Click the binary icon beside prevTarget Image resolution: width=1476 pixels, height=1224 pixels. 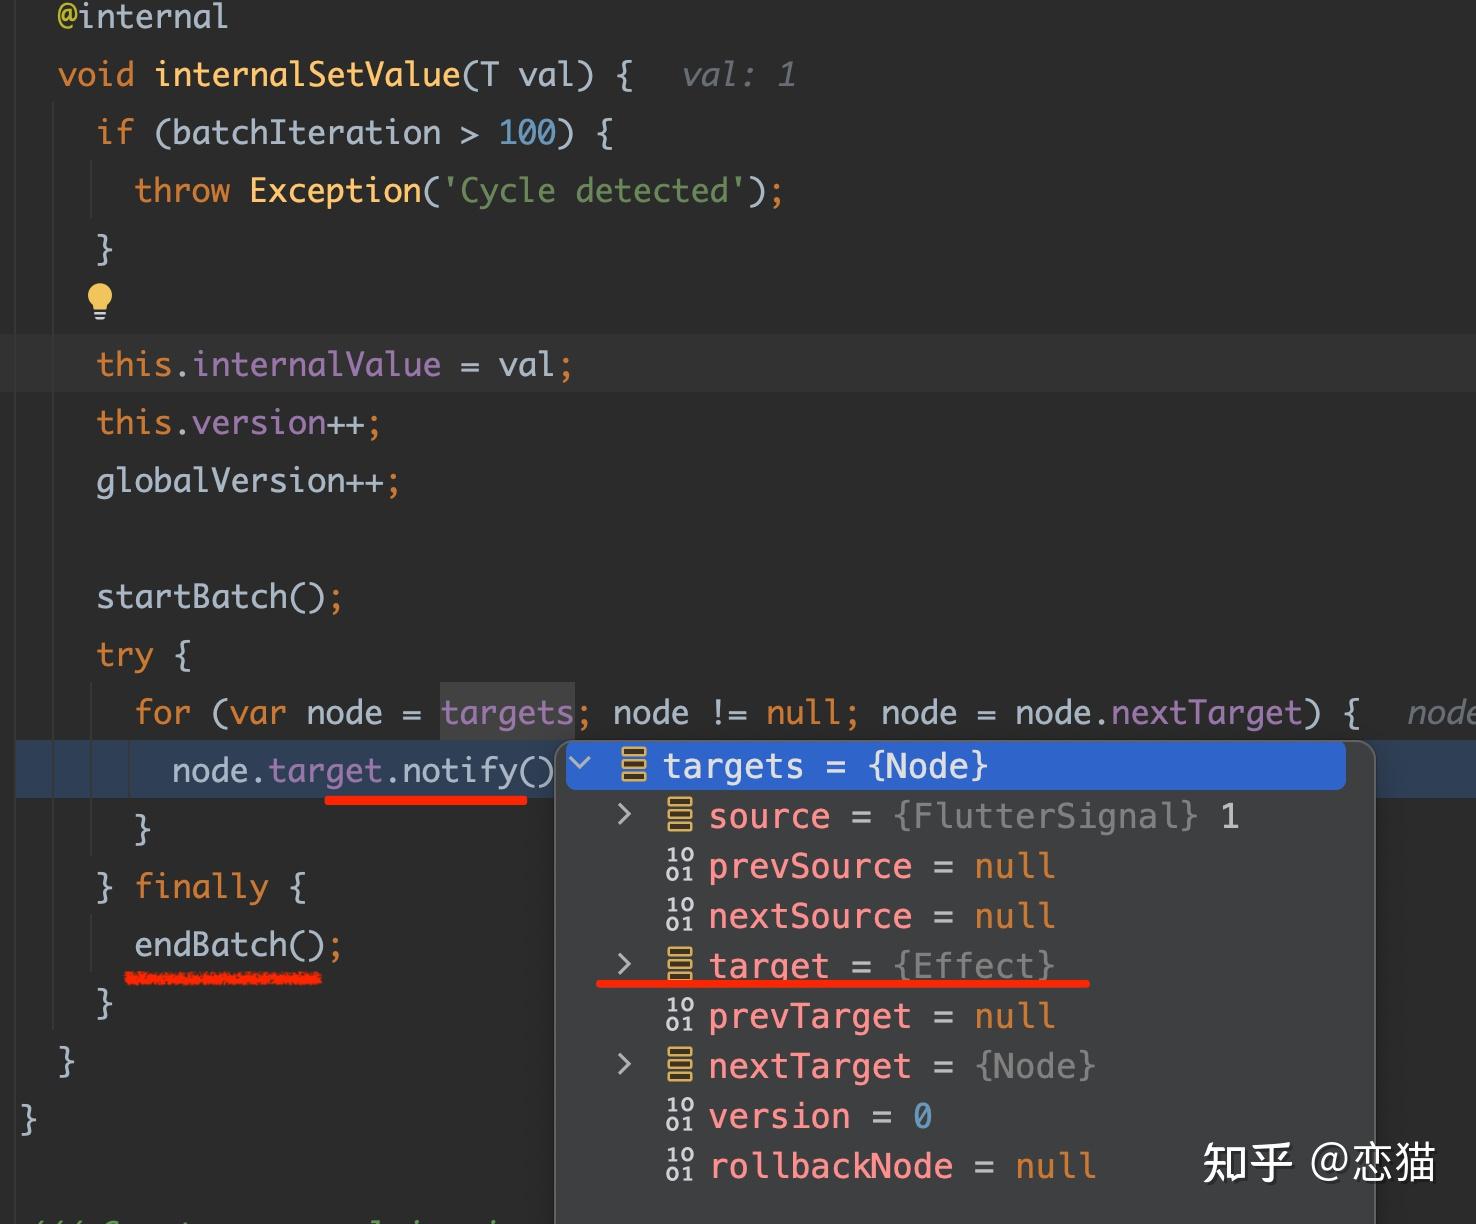point(680,1015)
